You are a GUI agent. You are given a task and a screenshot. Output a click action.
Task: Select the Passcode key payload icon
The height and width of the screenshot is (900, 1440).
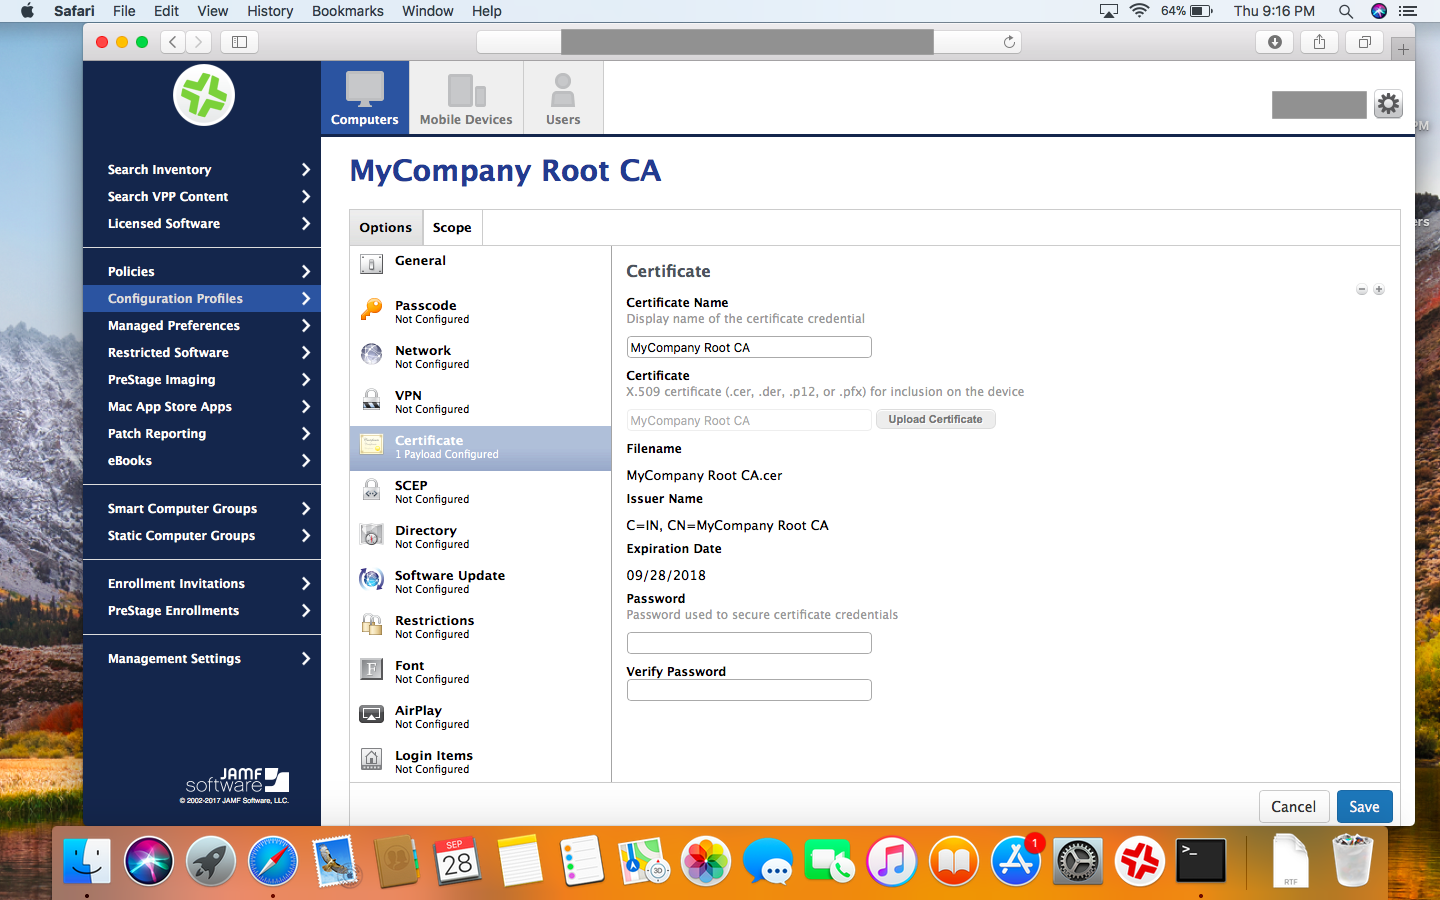pyautogui.click(x=371, y=309)
